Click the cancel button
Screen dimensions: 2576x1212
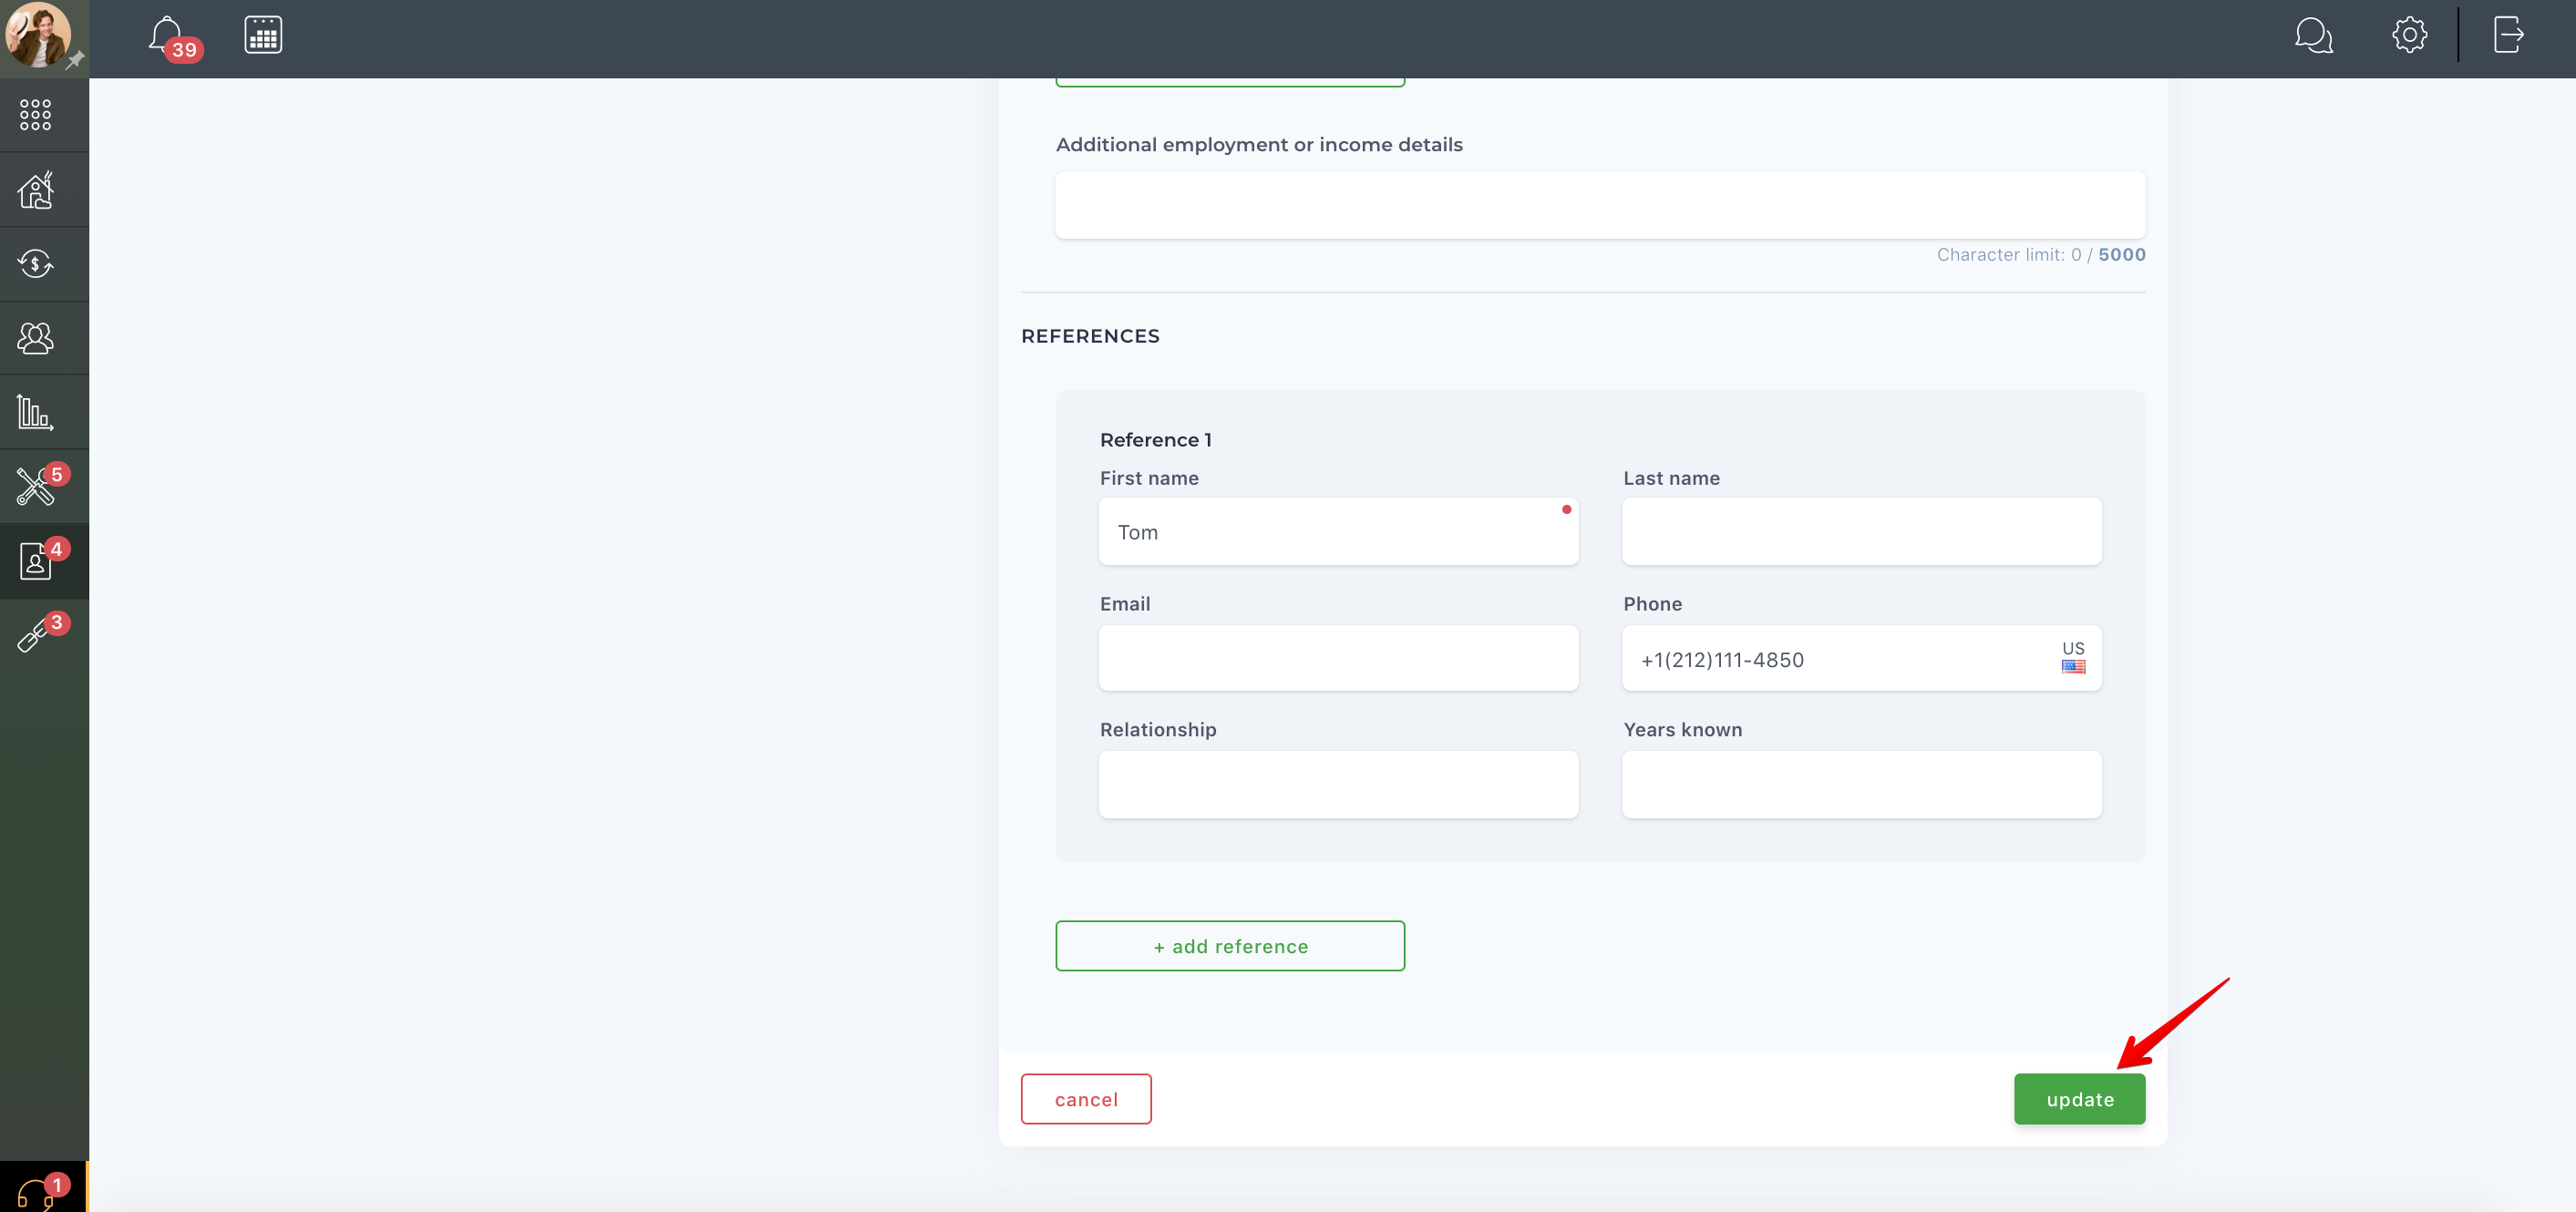point(1086,1099)
